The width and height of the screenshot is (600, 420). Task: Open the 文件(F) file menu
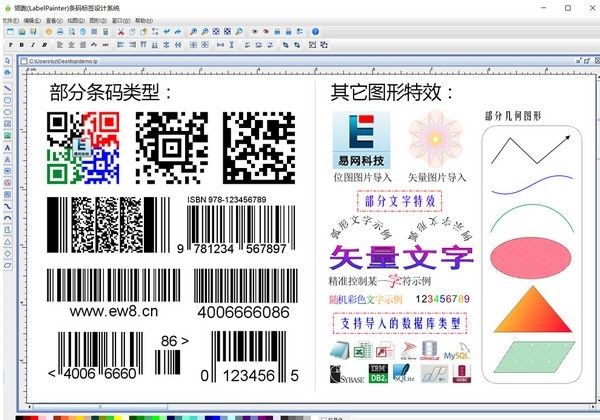pyautogui.click(x=10, y=21)
